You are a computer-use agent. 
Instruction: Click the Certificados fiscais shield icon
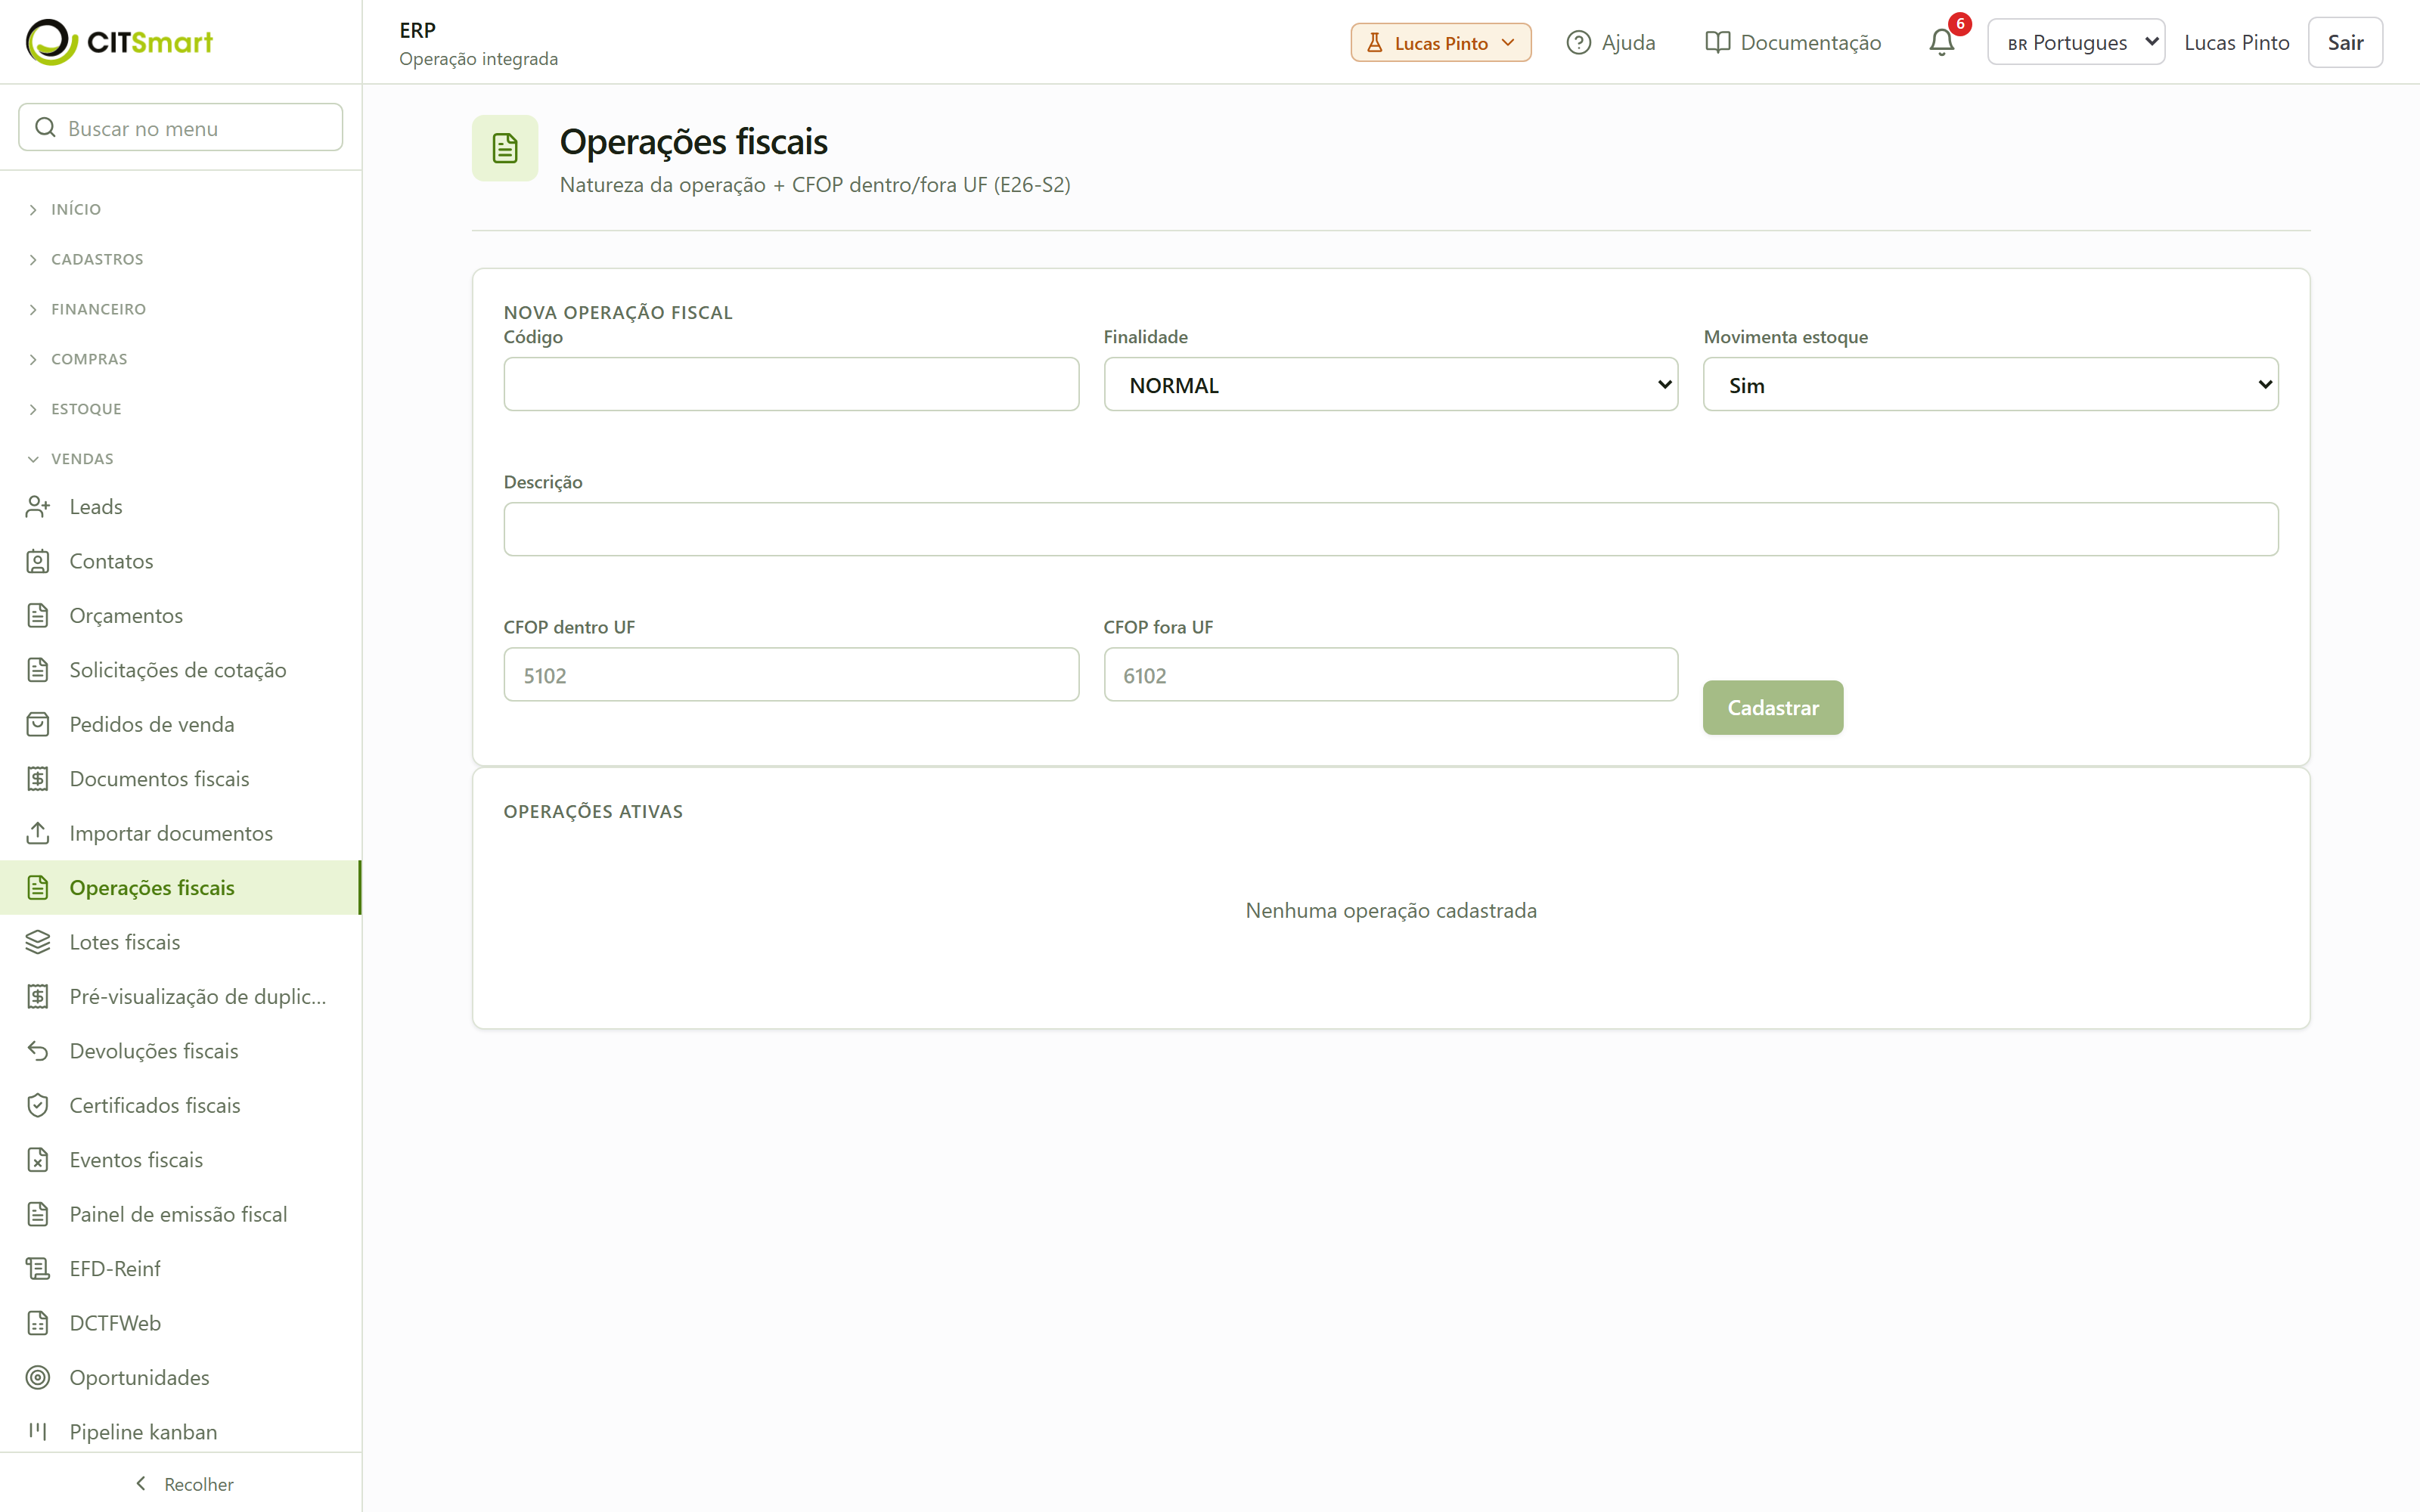[38, 1105]
